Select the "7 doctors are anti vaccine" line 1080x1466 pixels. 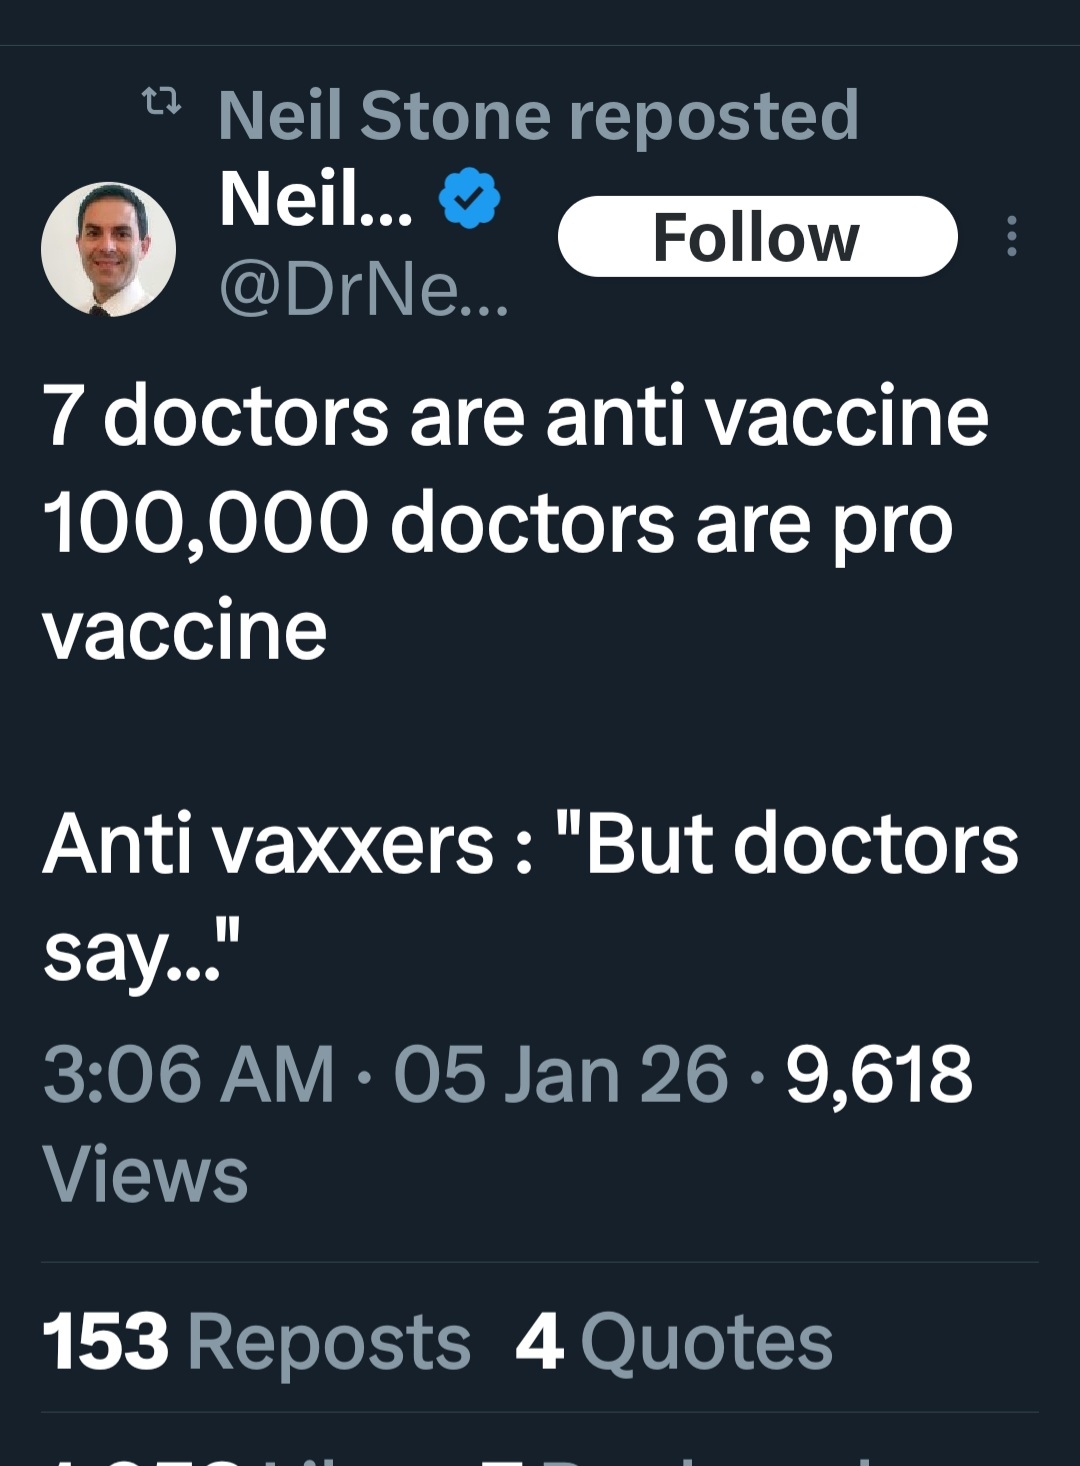pyautogui.click(x=515, y=416)
